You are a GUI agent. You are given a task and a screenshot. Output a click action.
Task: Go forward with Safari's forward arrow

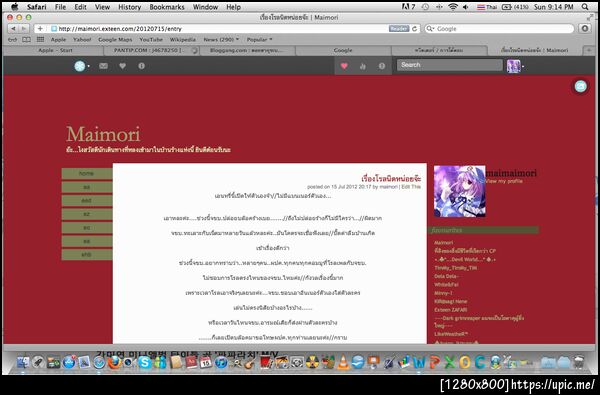click(23, 29)
